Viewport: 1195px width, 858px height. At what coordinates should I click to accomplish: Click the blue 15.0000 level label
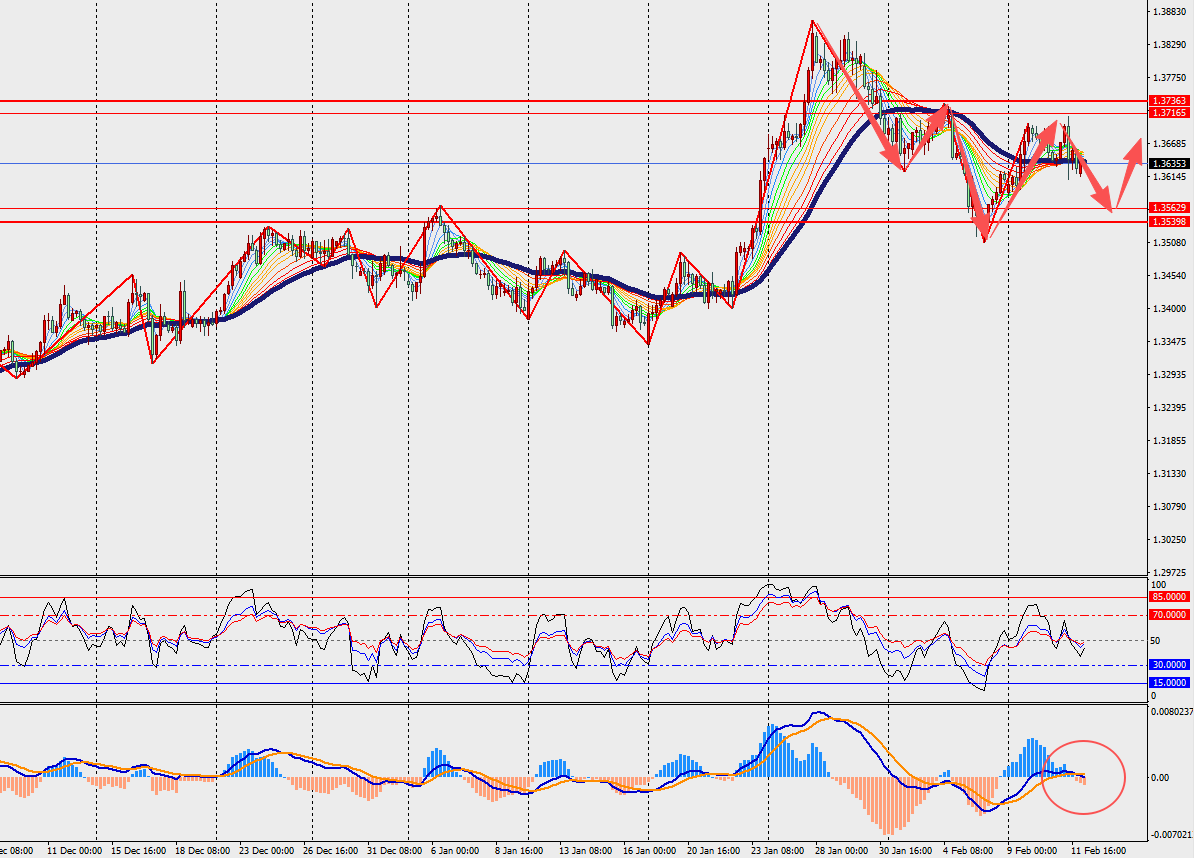click(x=1169, y=682)
